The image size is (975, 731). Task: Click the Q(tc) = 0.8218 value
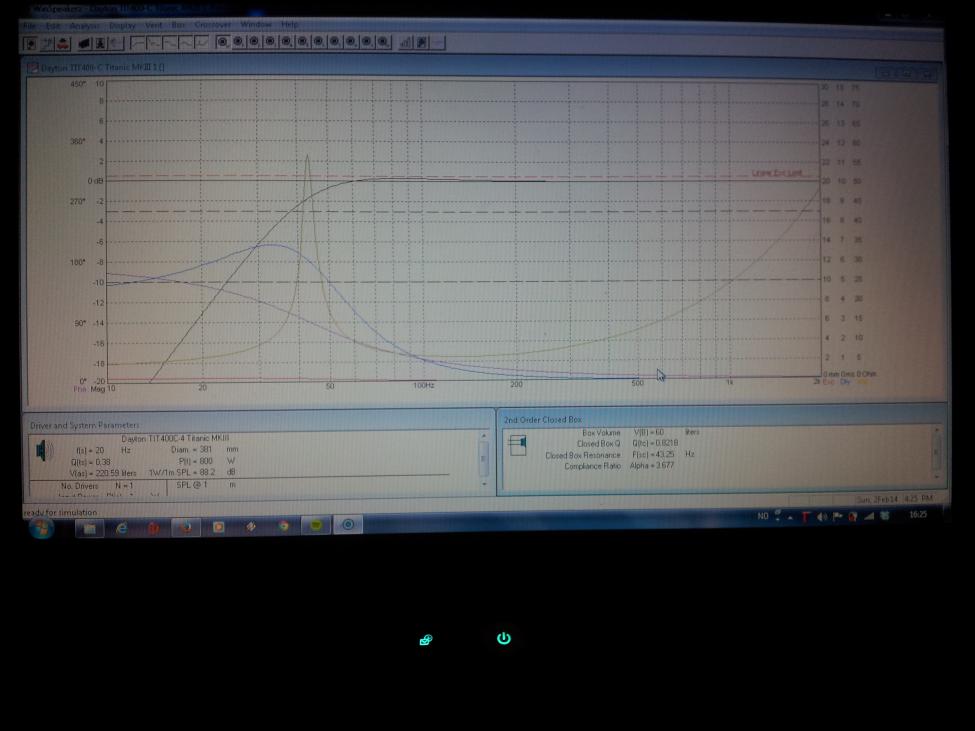655,443
